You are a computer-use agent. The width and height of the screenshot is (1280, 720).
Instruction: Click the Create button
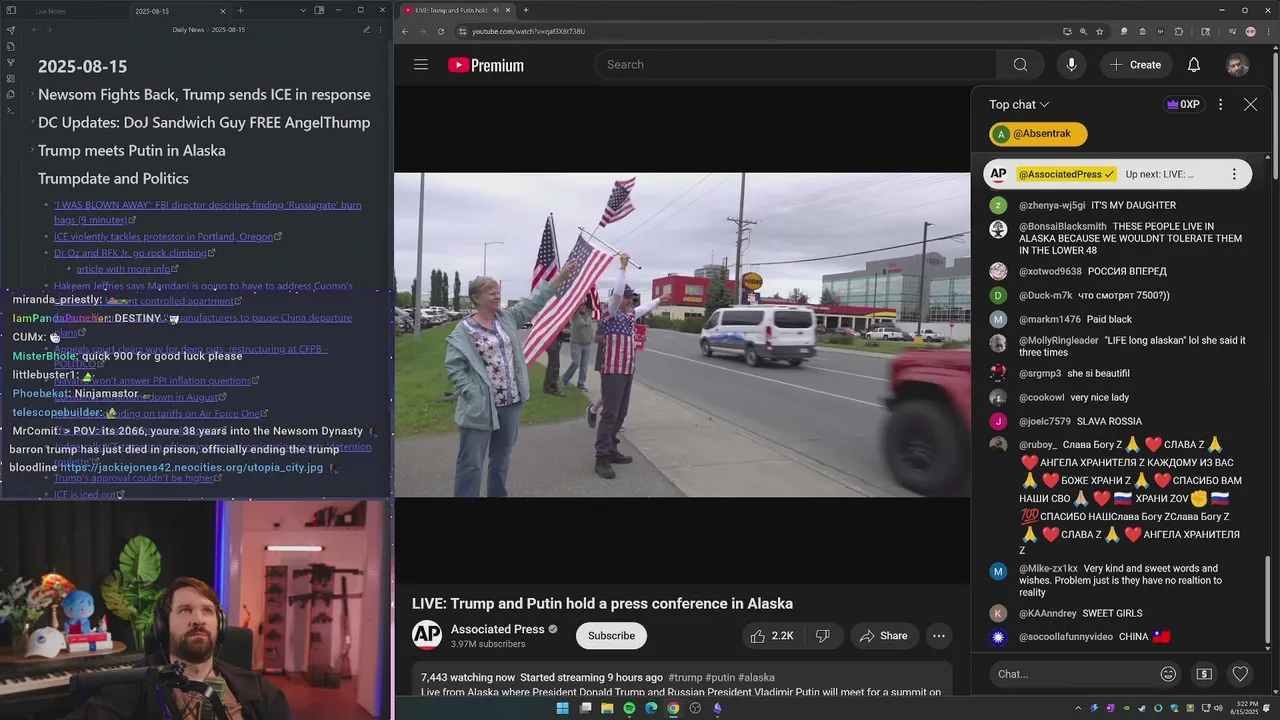pyautogui.click(x=1135, y=65)
